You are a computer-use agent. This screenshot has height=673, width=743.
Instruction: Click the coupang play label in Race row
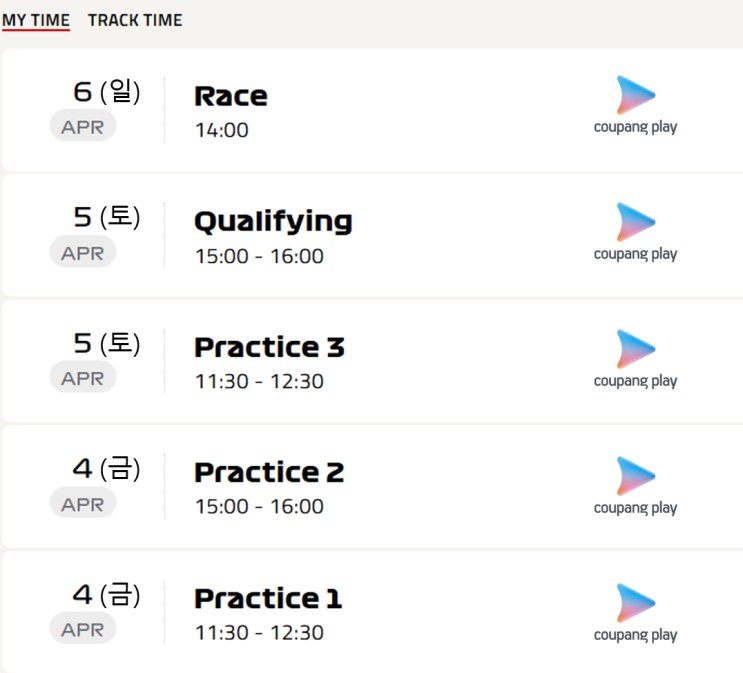click(635, 127)
